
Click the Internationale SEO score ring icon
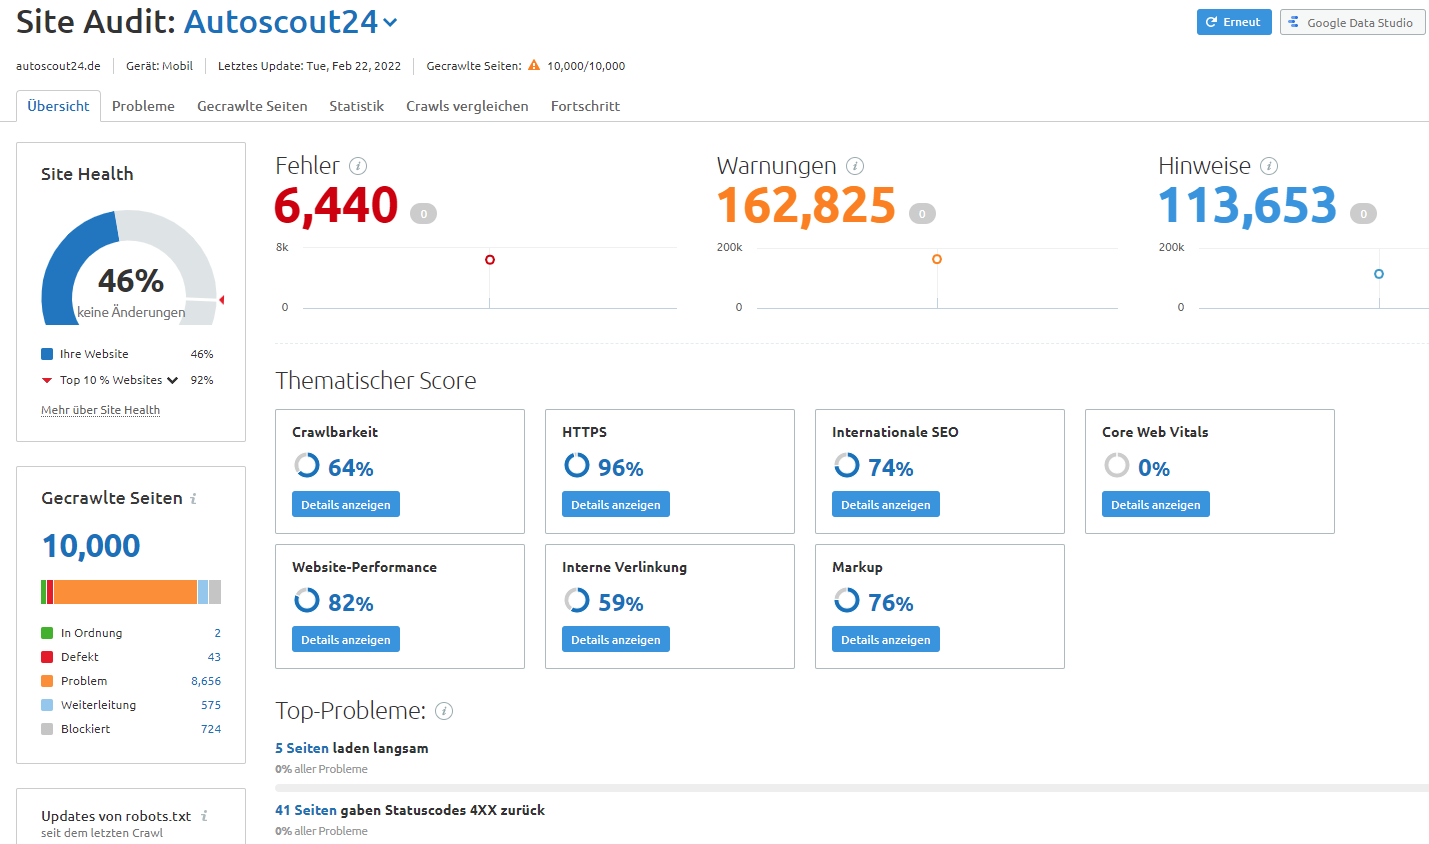coord(847,465)
